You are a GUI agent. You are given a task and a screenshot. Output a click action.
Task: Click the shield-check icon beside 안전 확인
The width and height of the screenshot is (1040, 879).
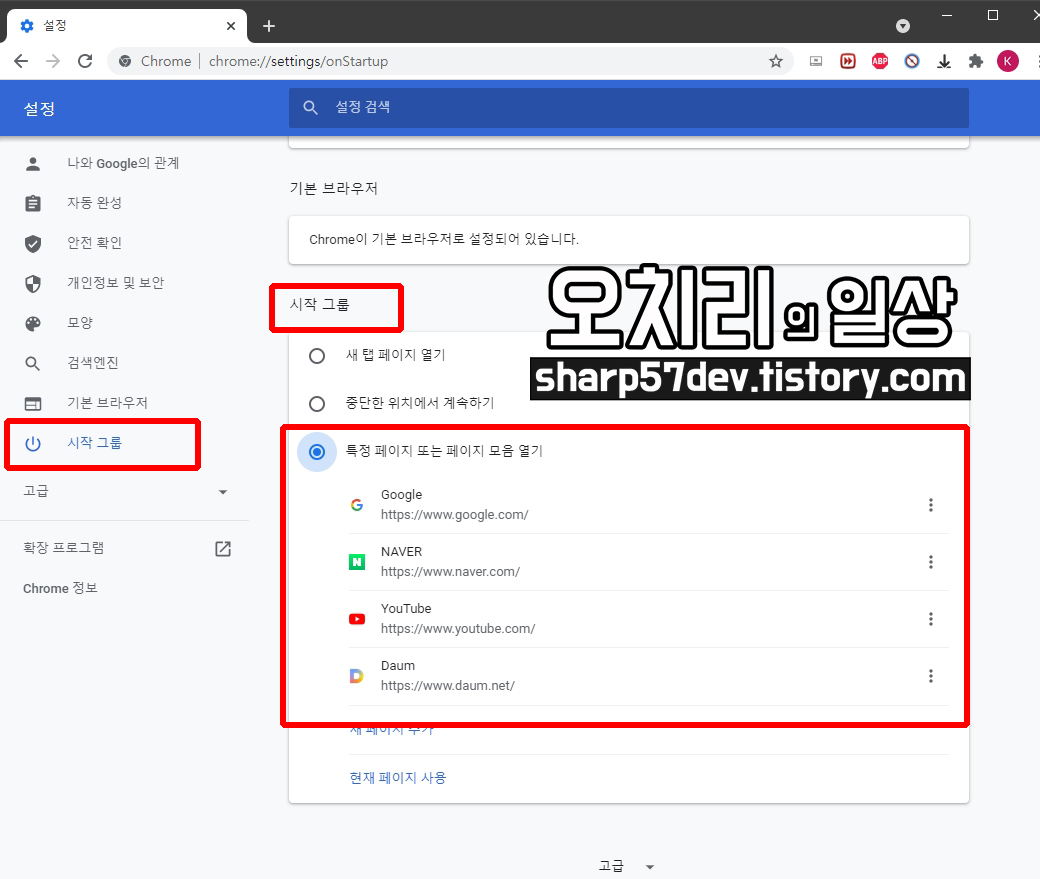pyautogui.click(x=32, y=243)
